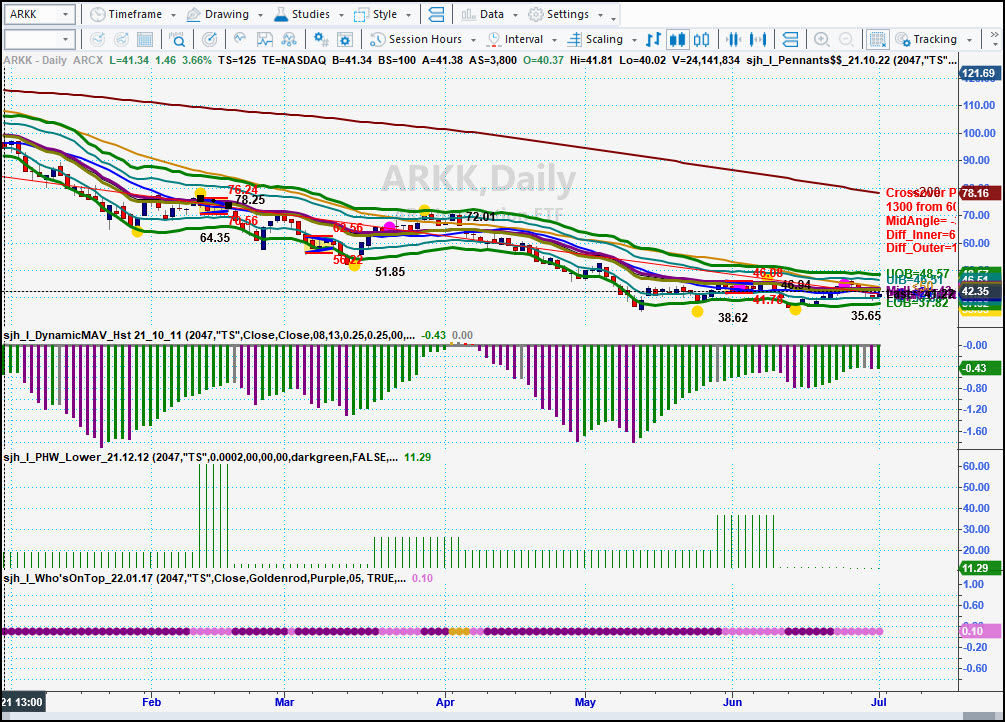The height and width of the screenshot is (722, 1005).
Task: Click the Session Hours clock icon
Action: click(x=378, y=40)
